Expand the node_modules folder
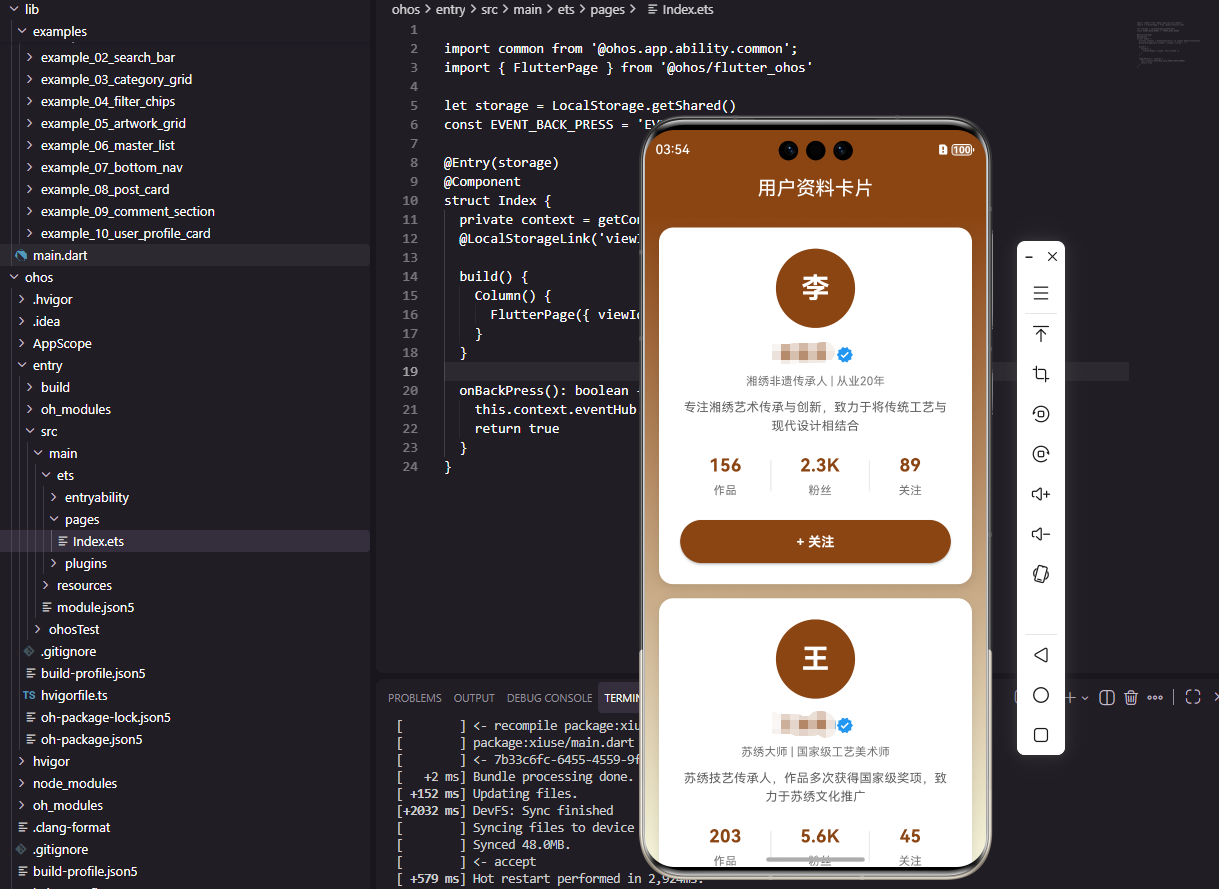The height and width of the screenshot is (889, 1219). click(x=22, y=783)
